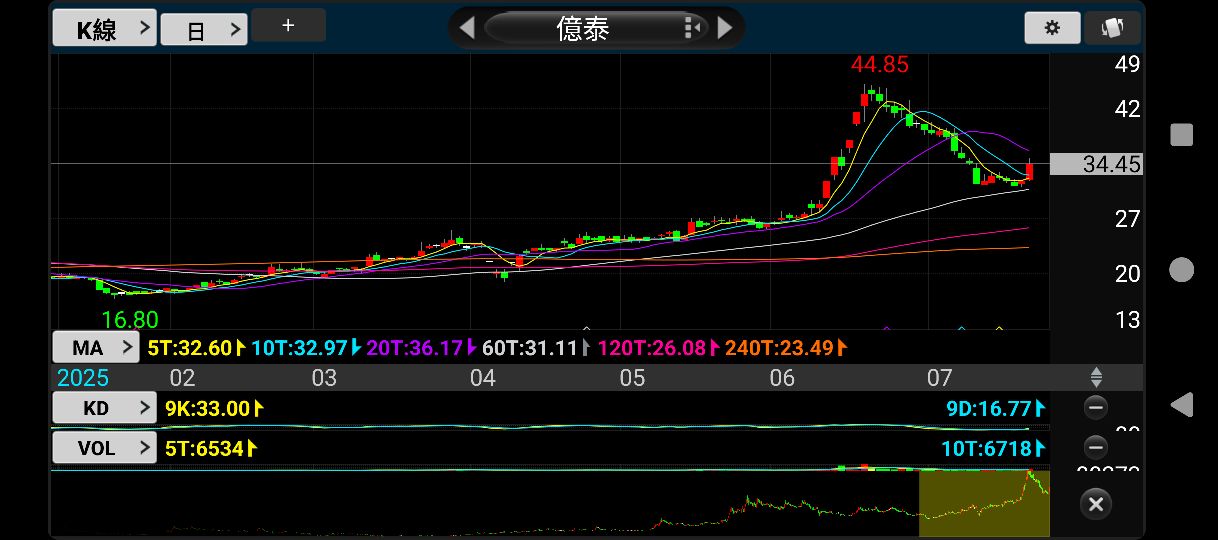This screenshot has height=540, width=1218.
Task: Open chart settings with gear icon
Action: 1052,28
